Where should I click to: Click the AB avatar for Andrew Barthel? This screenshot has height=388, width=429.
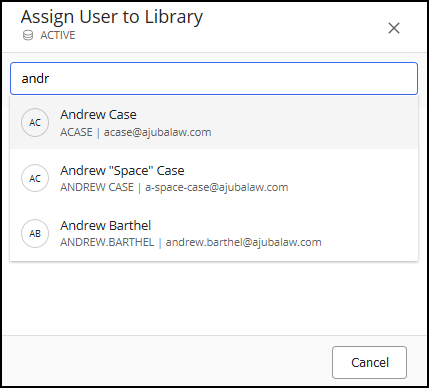click(35, 233)
